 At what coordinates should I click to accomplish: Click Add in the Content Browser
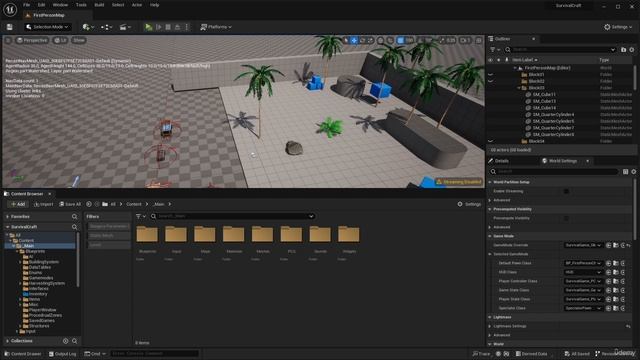[18, 204]
